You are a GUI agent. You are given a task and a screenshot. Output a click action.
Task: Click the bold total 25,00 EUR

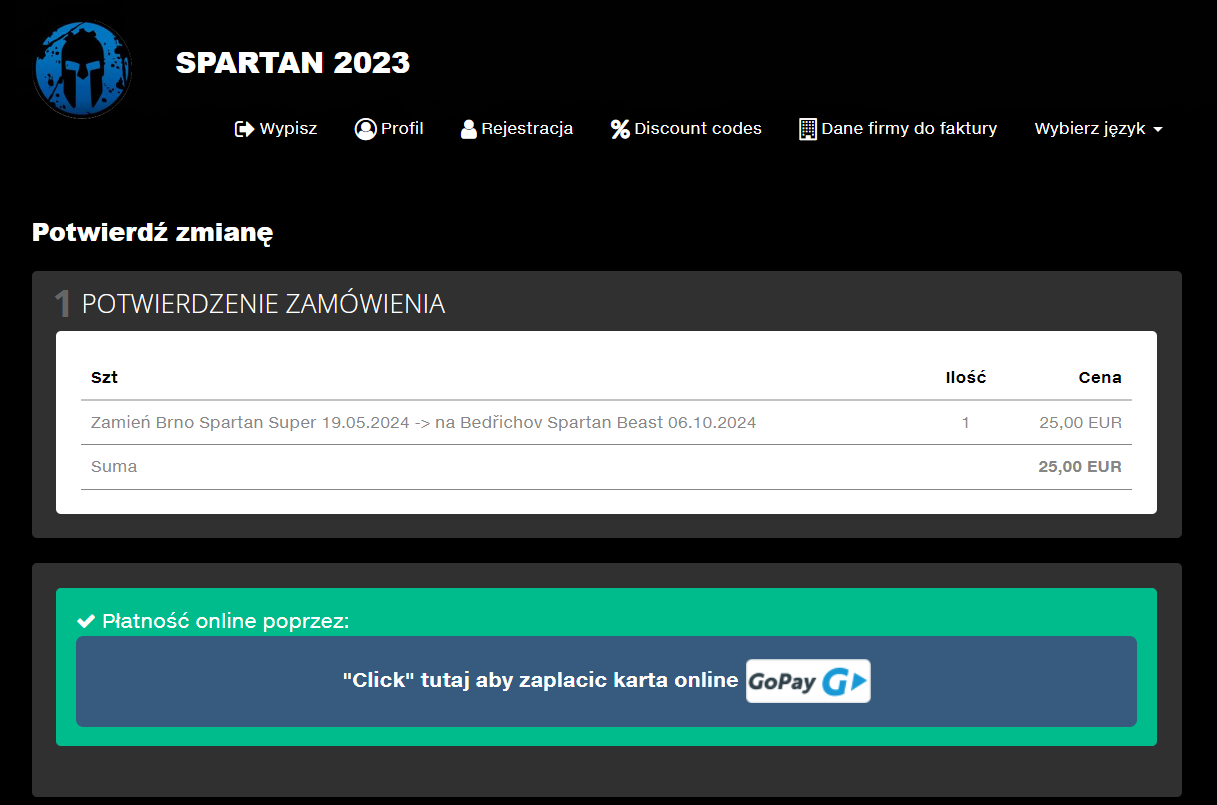coord(1080,466)
